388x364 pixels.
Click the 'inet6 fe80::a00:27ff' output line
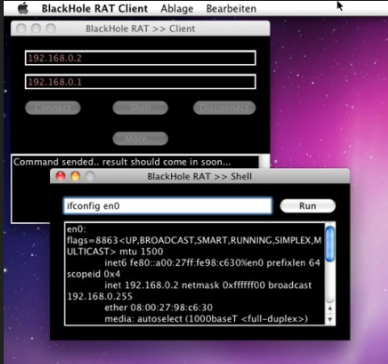point(212,263)
